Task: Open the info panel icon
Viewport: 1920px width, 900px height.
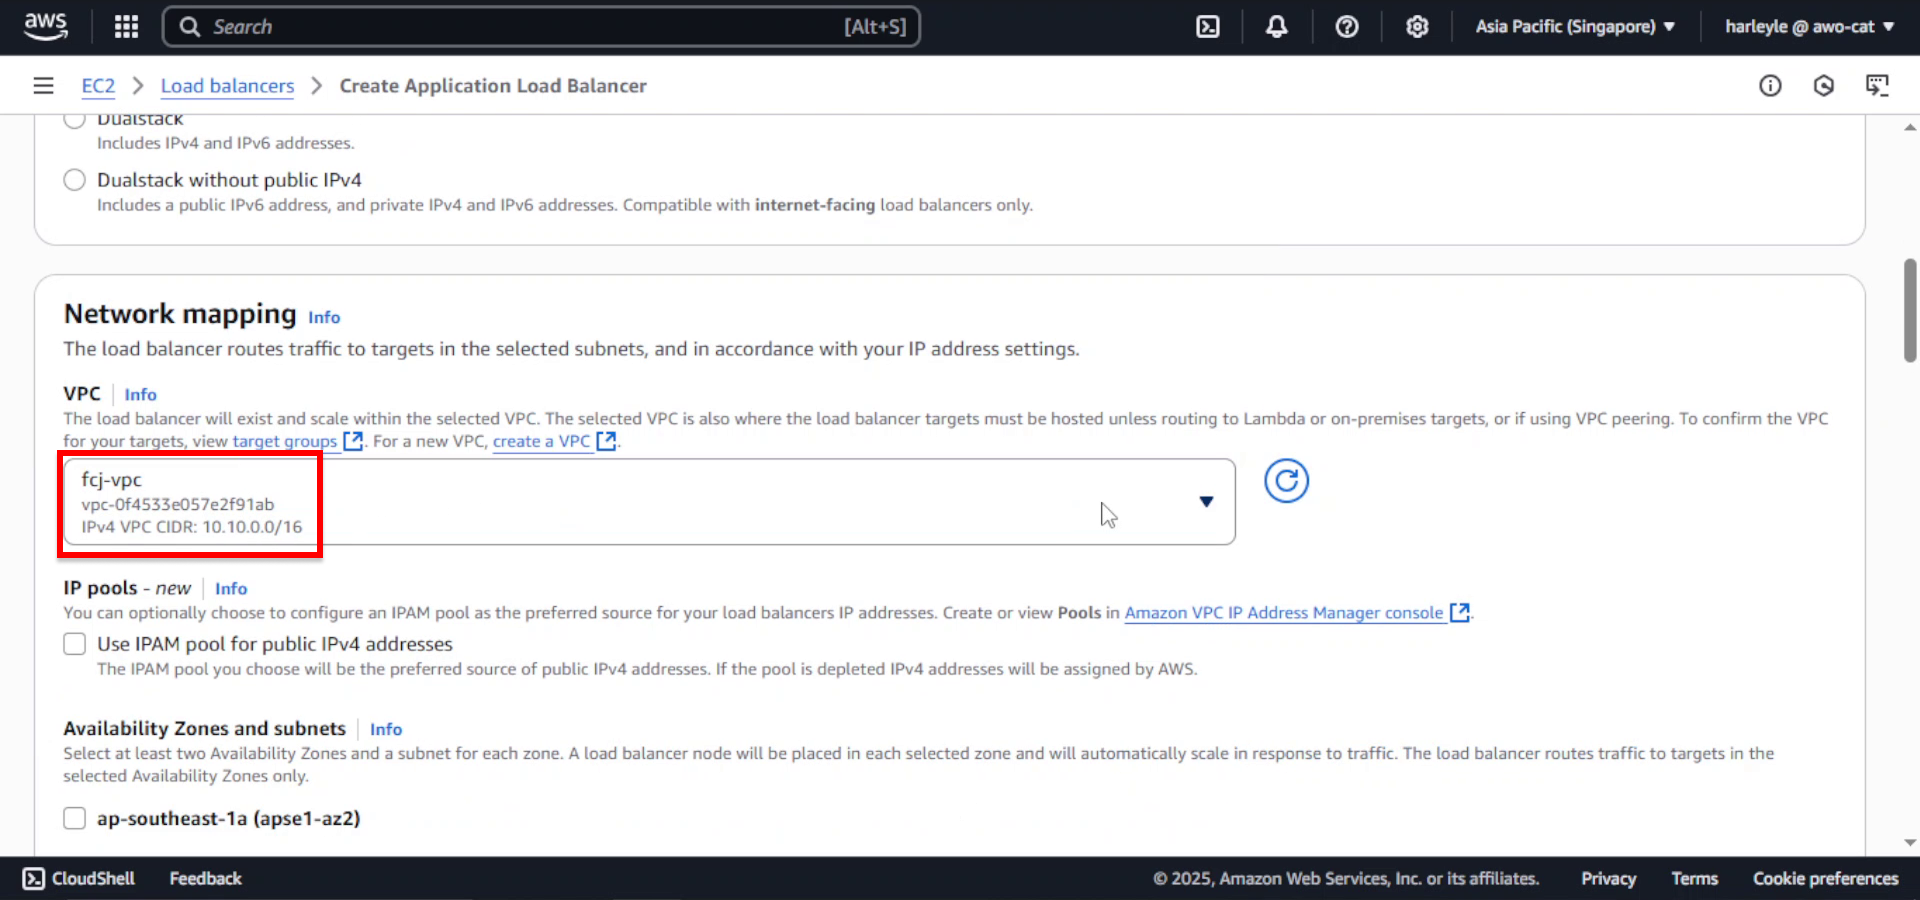Action: click(x=1770, y=86)
